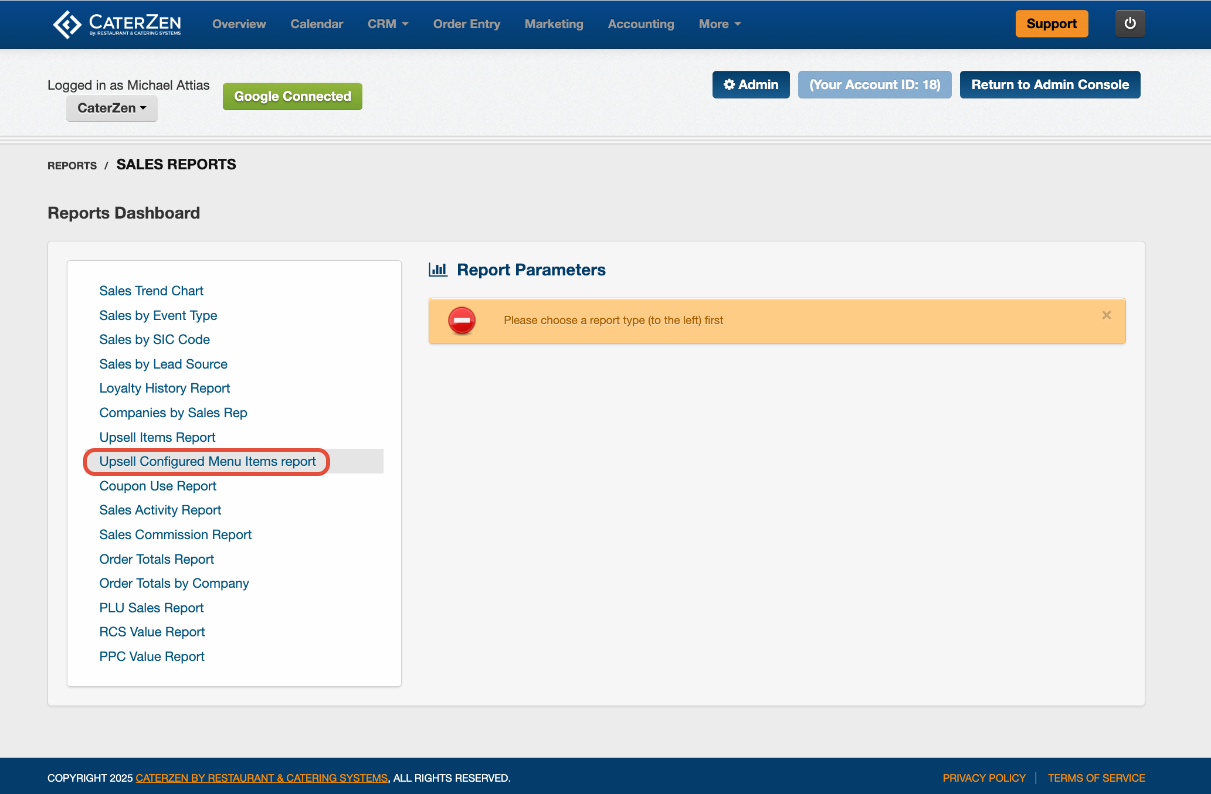Click Return to Admin Console

[x=1050, y=85]
